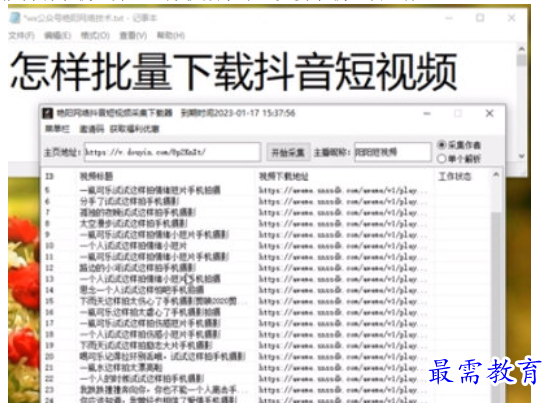
Task: Click the download URL in row 8
Action: tap(343, 223)
